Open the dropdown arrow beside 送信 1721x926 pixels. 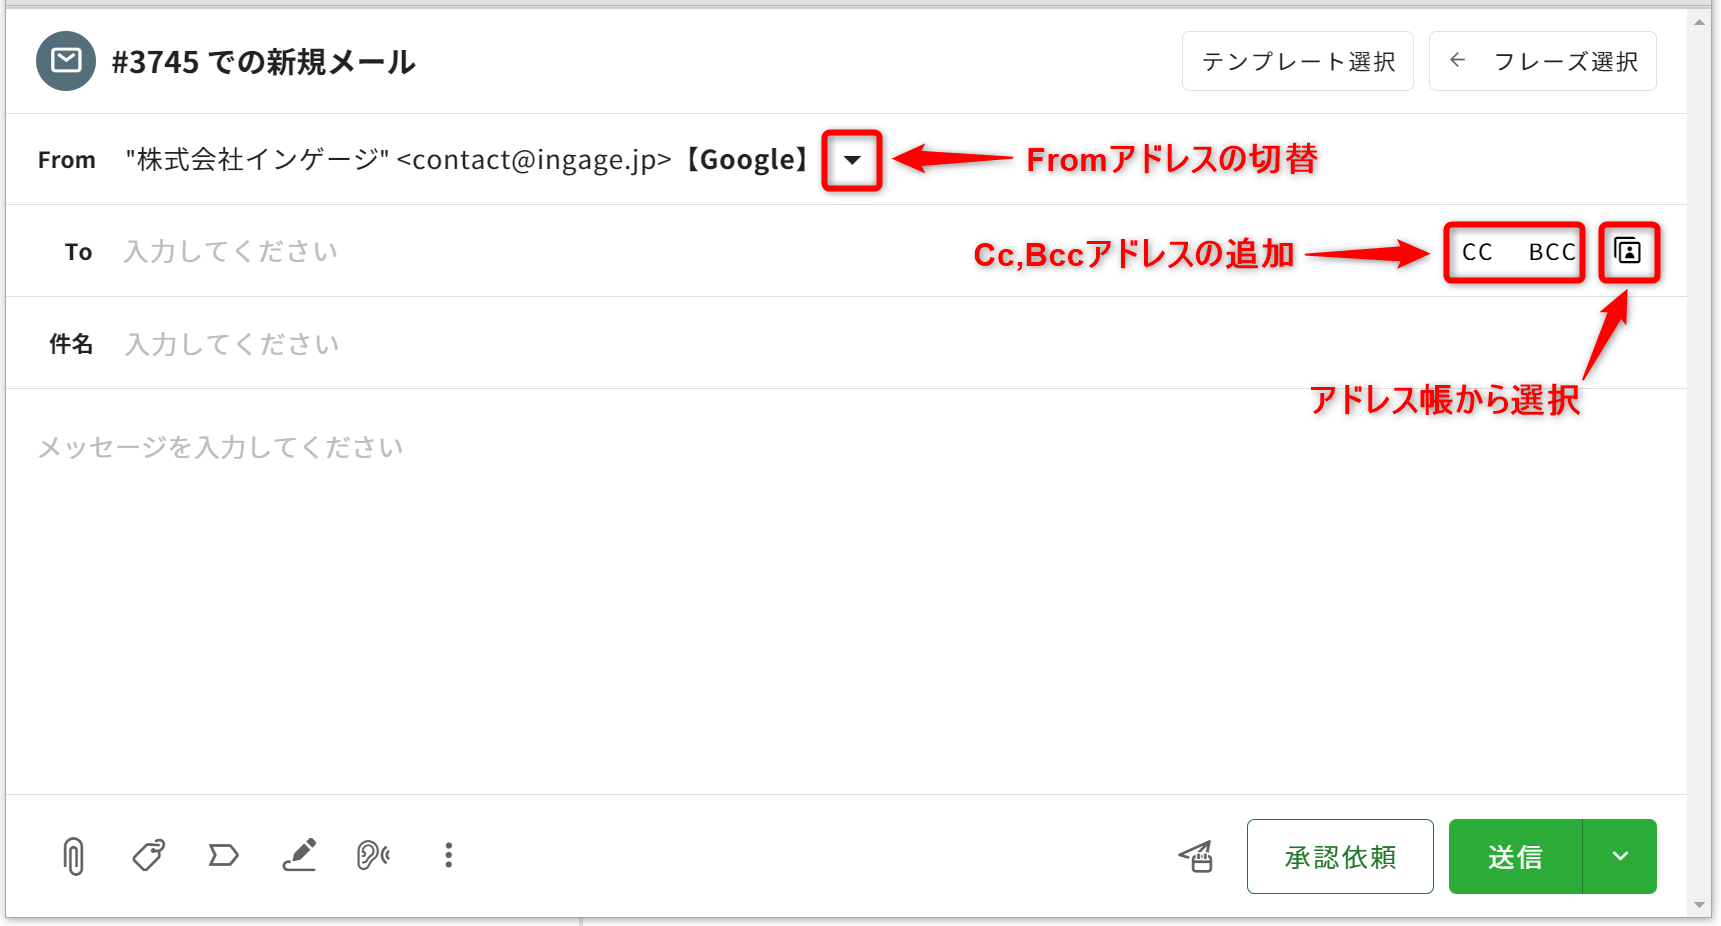pyautogui.click(x=1620, y=857)
